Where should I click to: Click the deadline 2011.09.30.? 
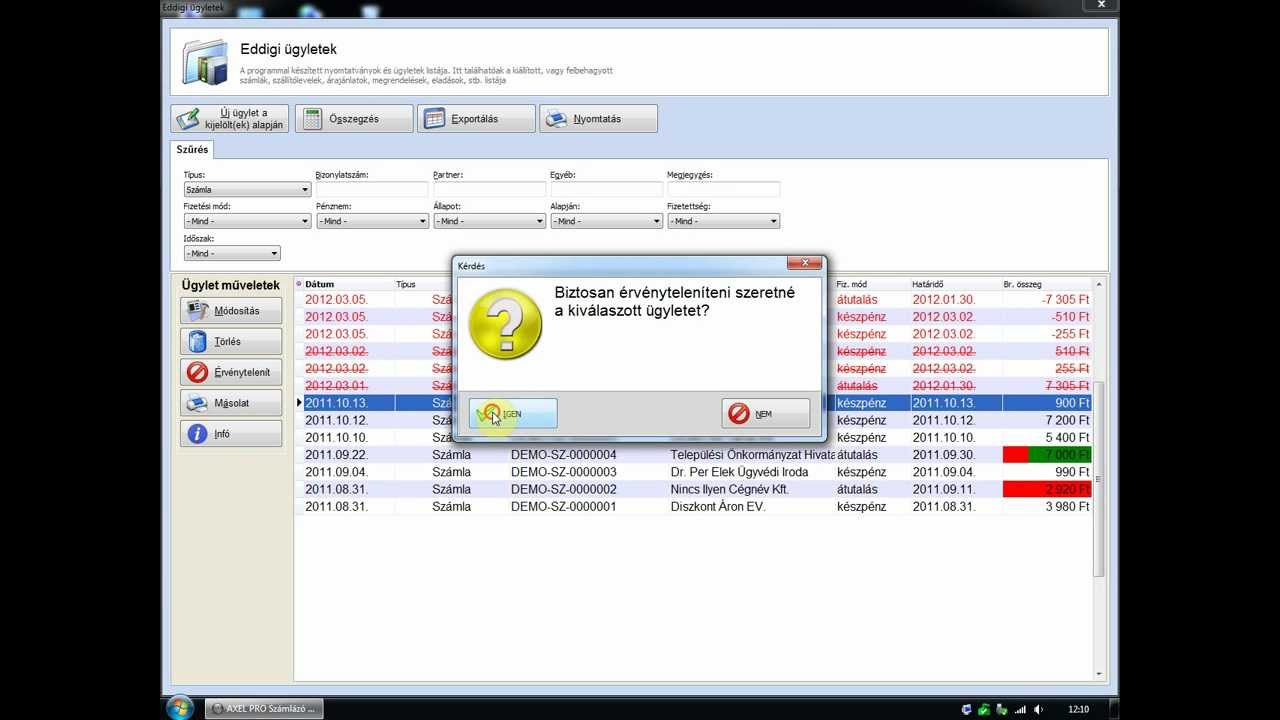943,455
